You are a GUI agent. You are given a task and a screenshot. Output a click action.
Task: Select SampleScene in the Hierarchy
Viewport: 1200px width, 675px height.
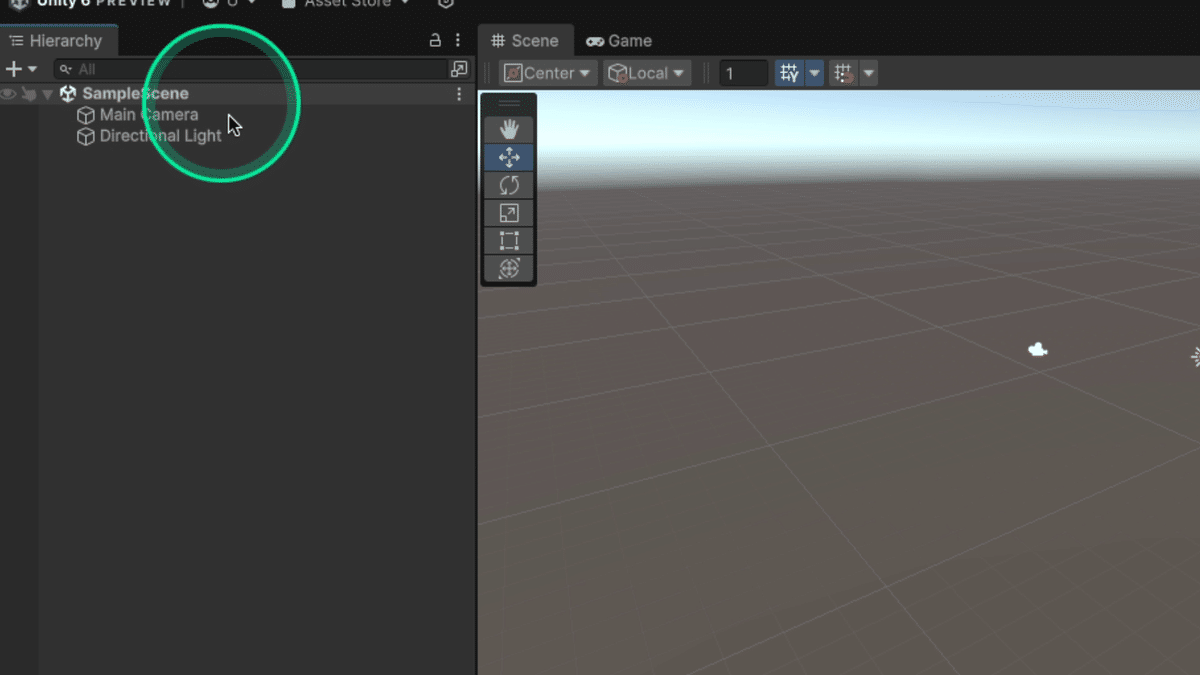[x=135, y=94]
